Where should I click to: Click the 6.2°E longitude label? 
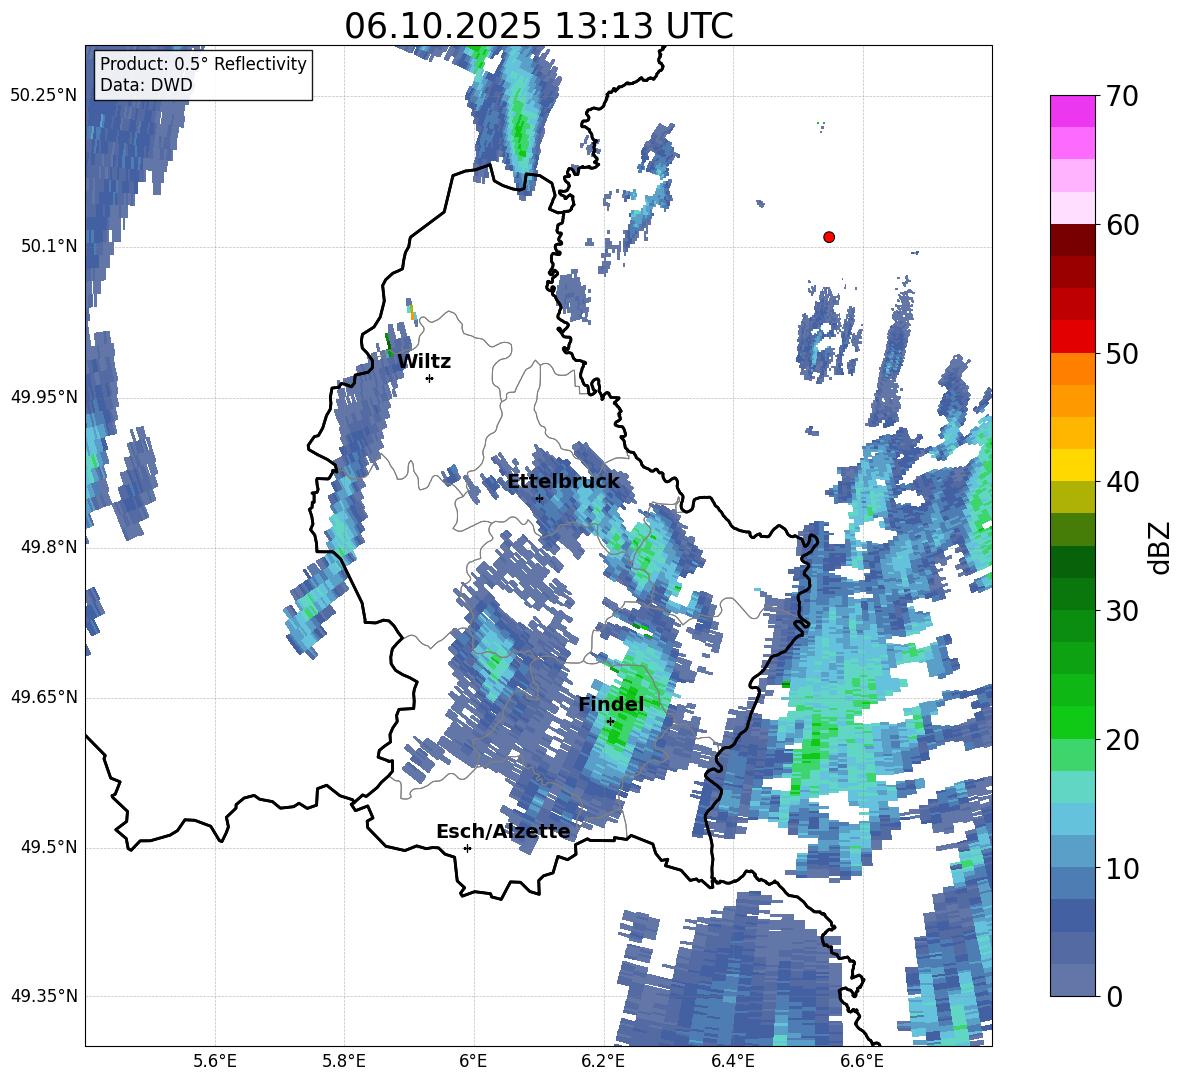[603, 1061]
